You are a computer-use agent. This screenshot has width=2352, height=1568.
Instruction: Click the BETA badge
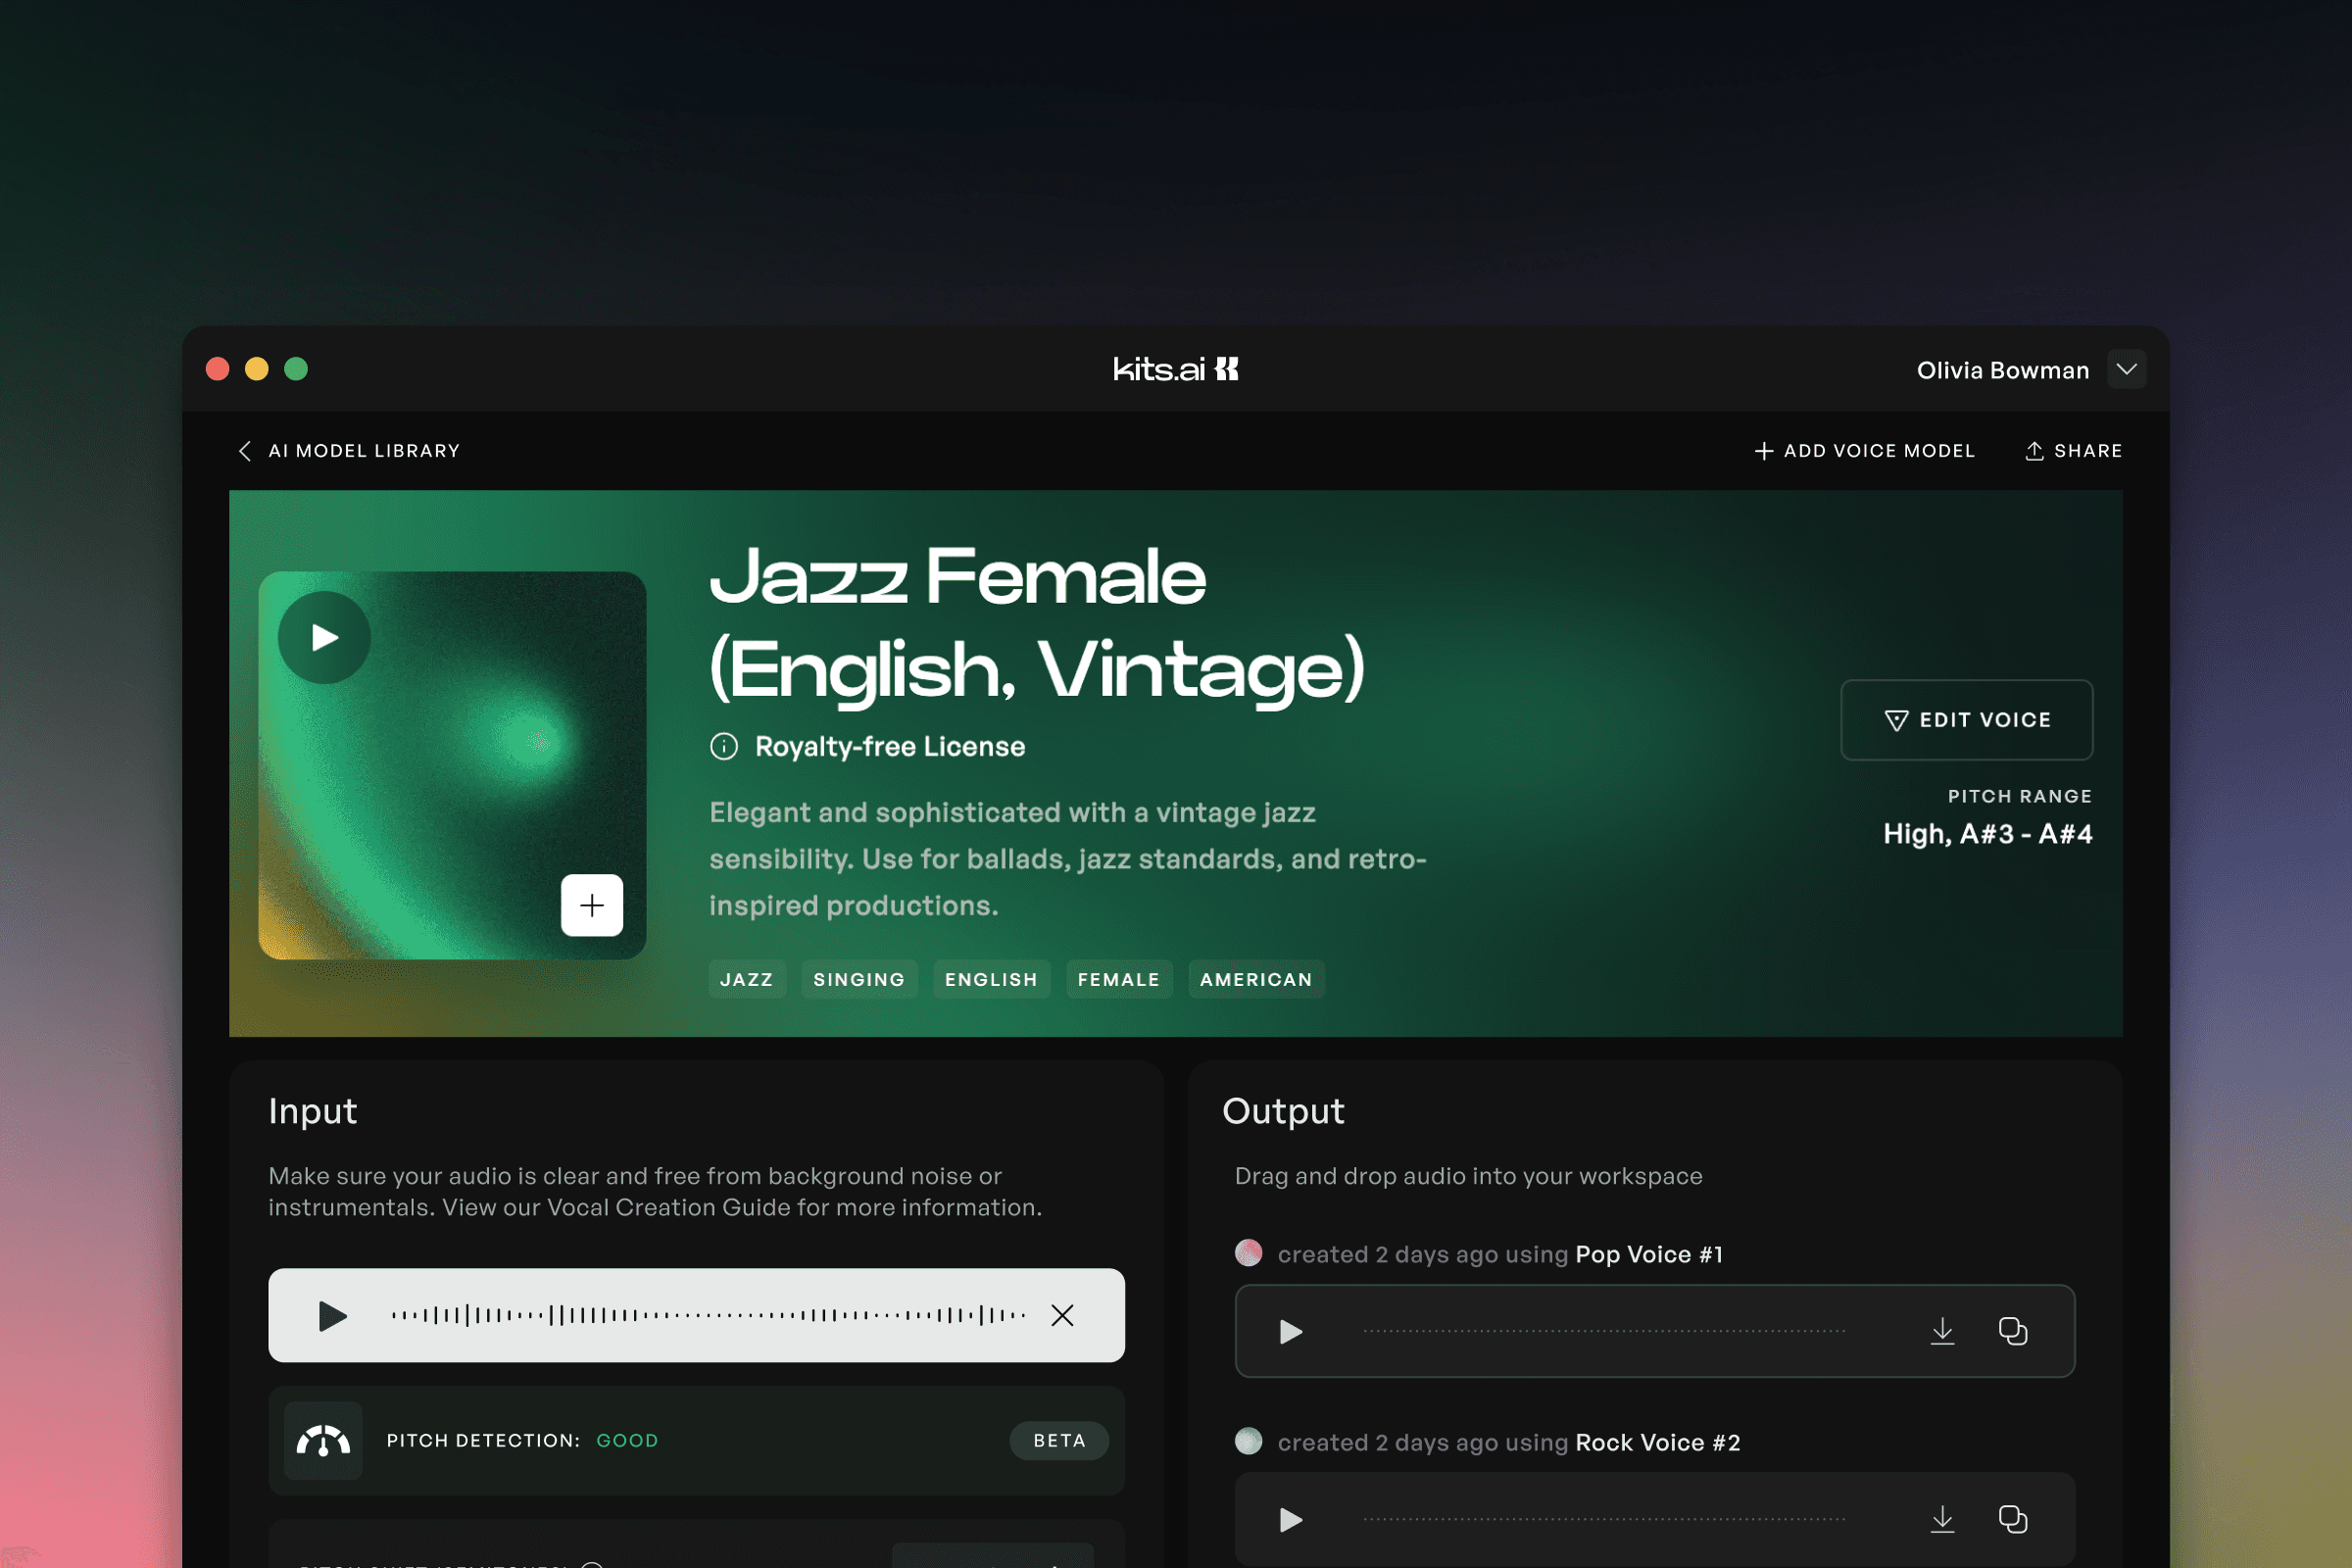pos(1059,1440)
